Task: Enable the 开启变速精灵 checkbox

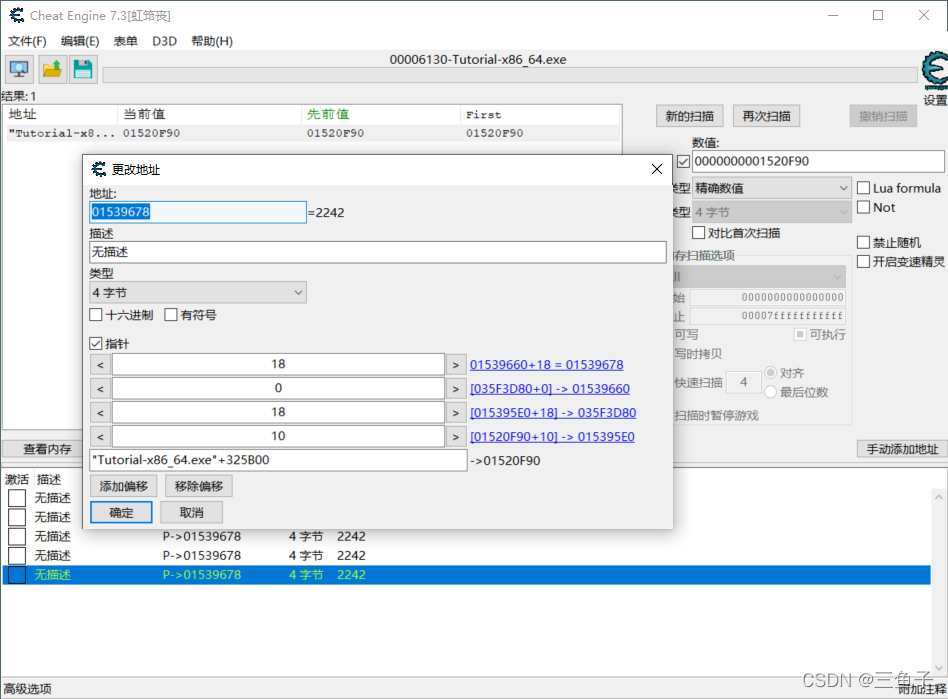Action: (863, 261)
